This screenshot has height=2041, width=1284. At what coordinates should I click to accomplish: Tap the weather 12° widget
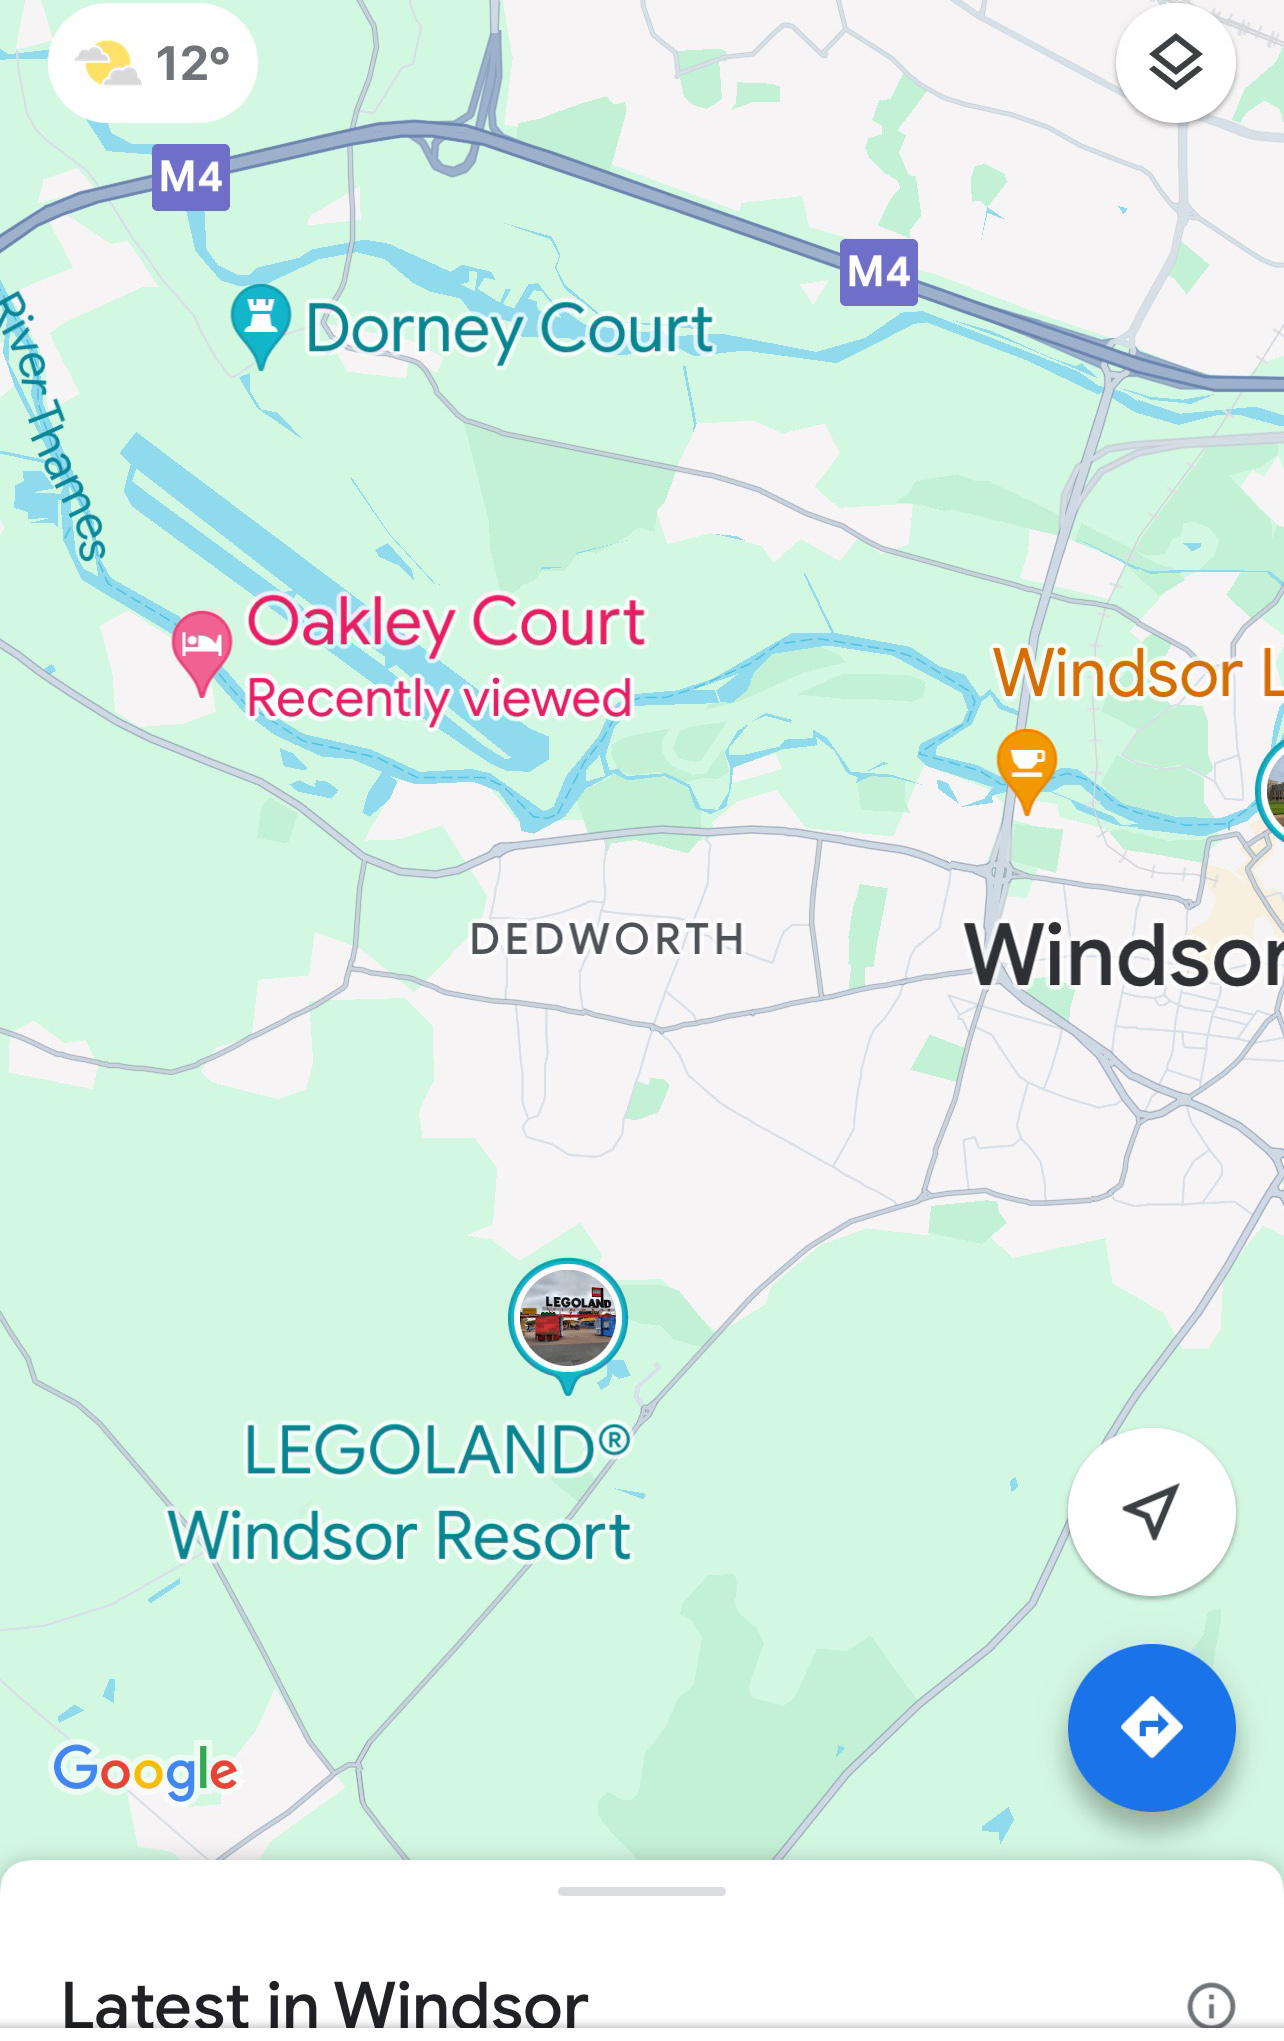coord(153,64)
